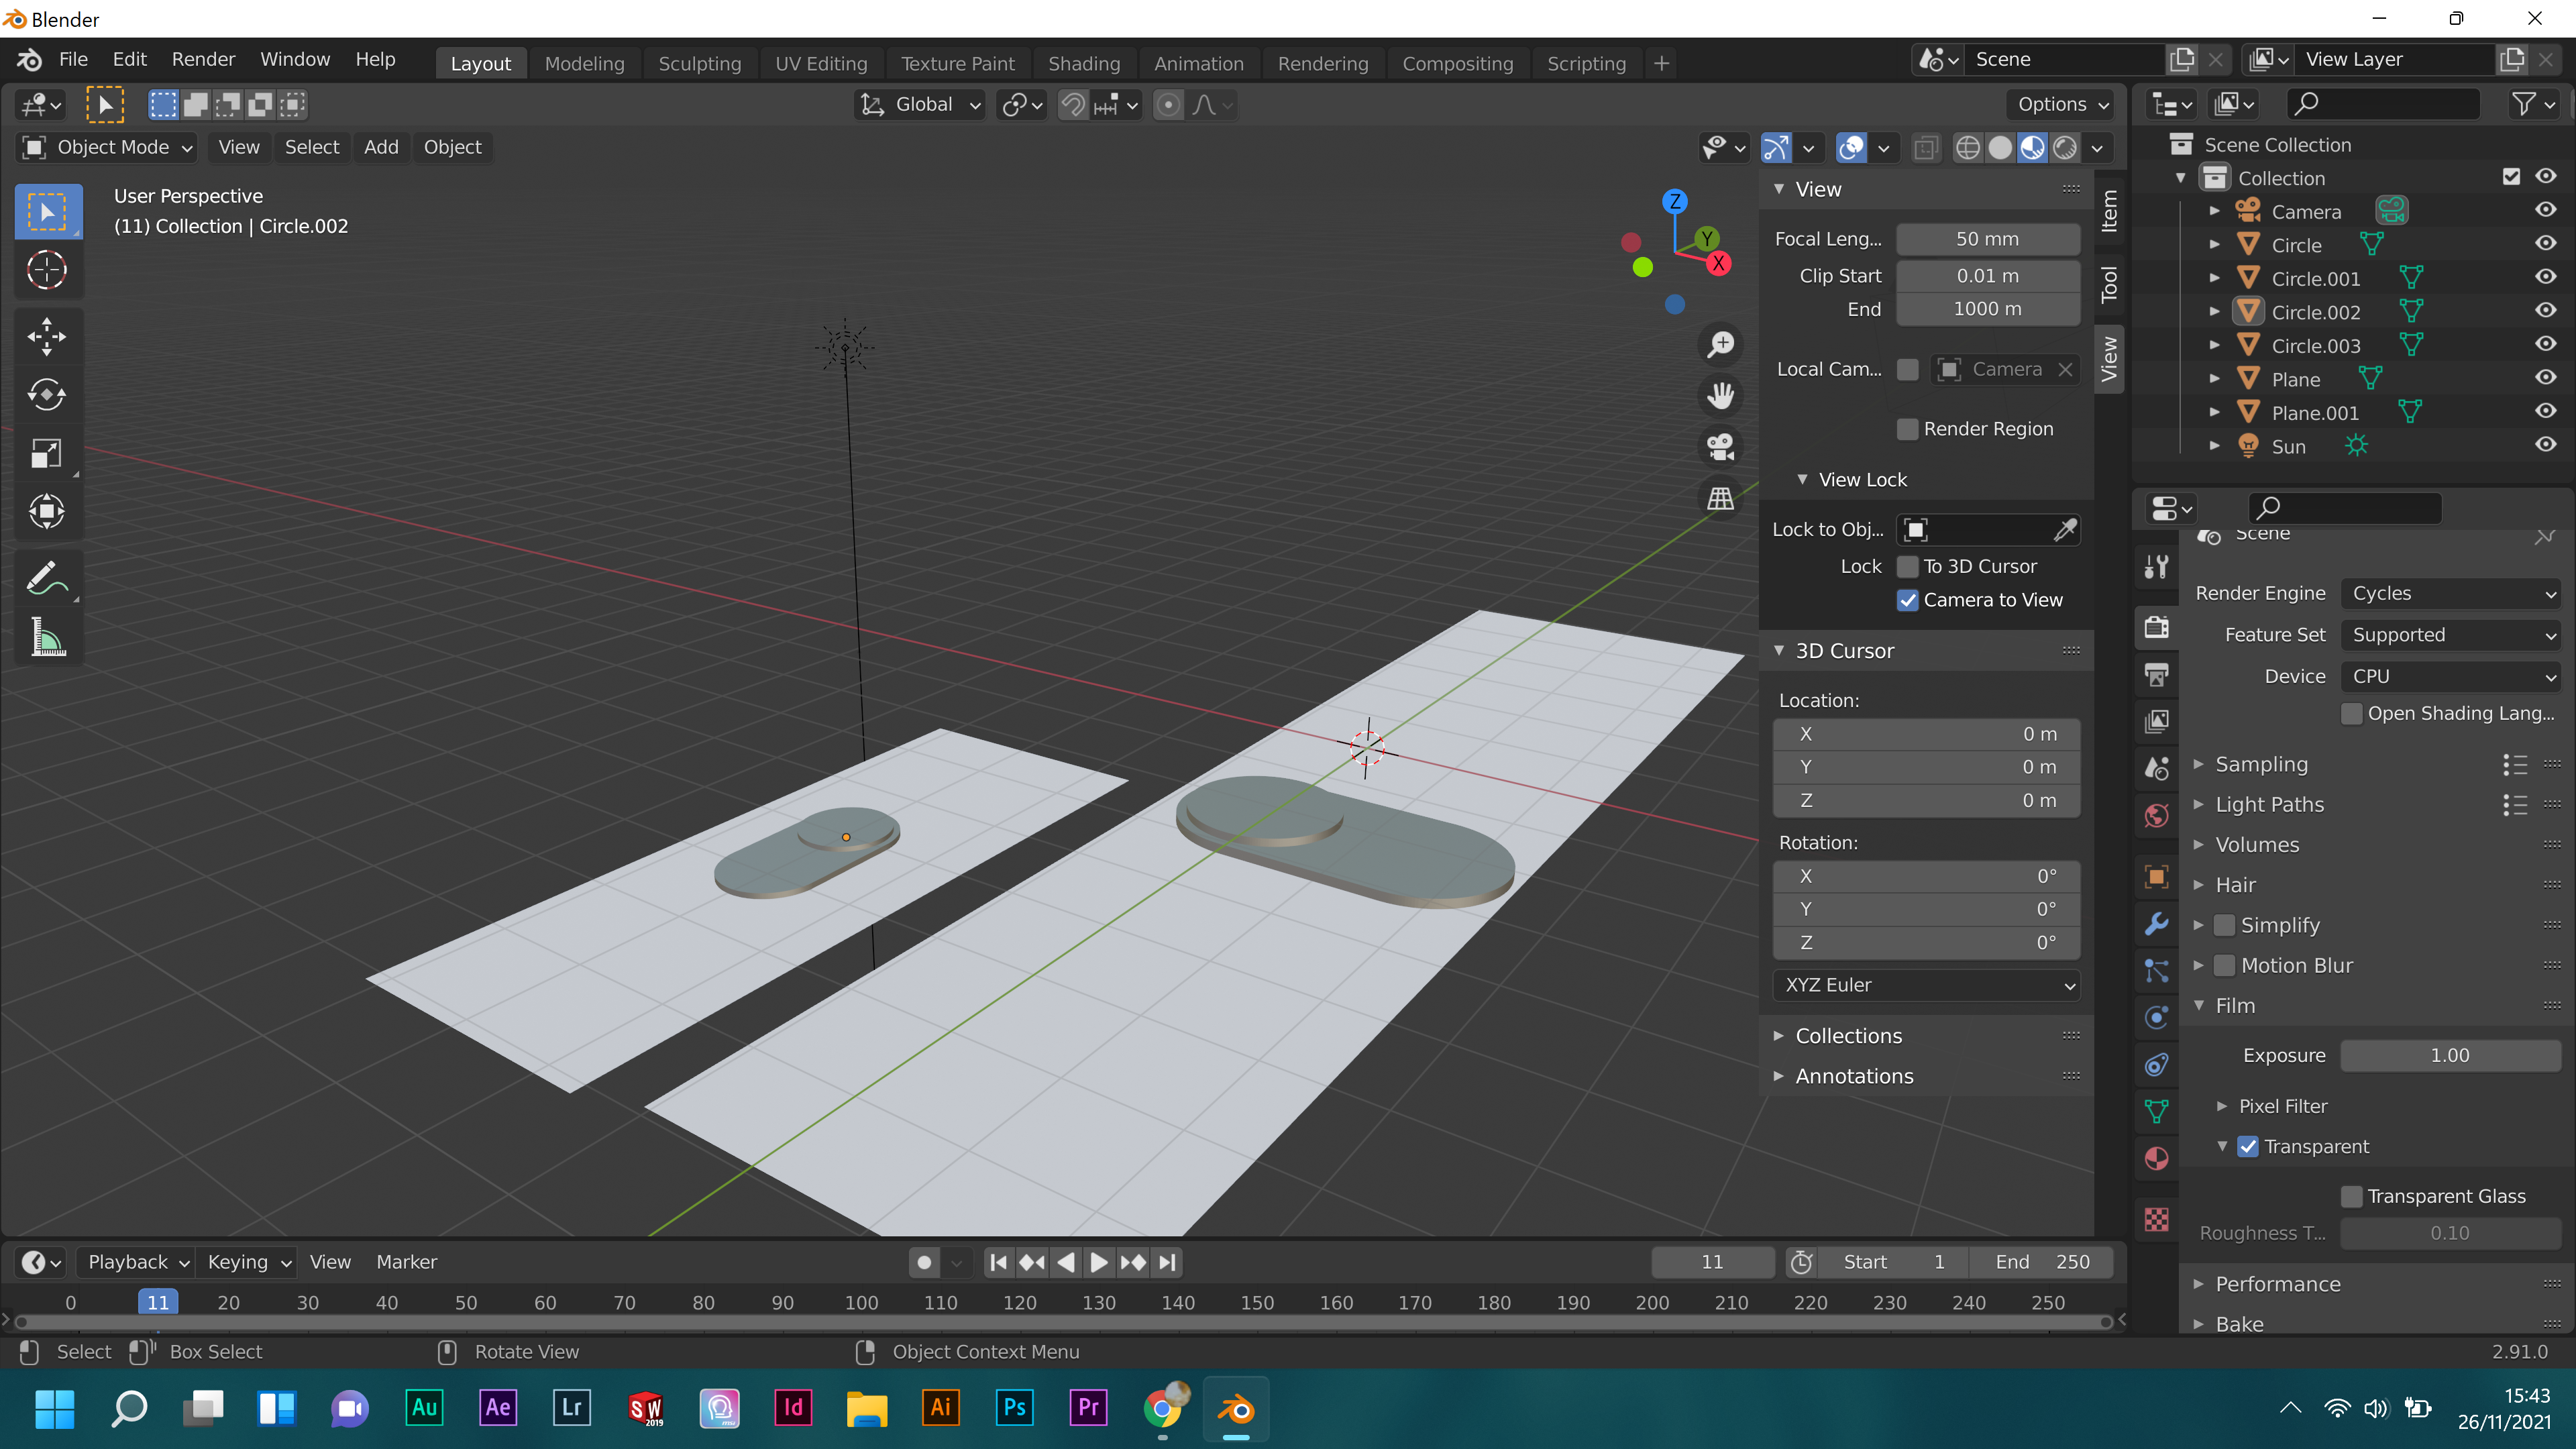The width and height of the screenshot is (2576, 1449).
Task: Open the World Properties tab icon
Action: (x=2157, y=816)
